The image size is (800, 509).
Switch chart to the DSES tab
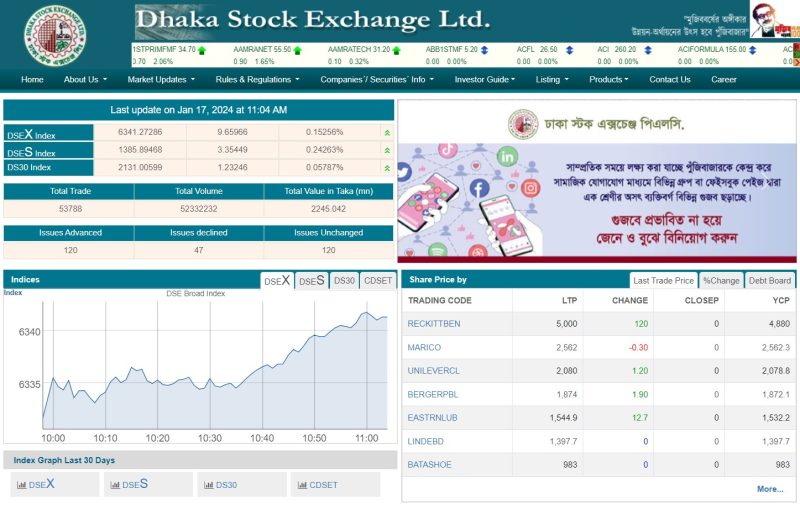point(312,281)
